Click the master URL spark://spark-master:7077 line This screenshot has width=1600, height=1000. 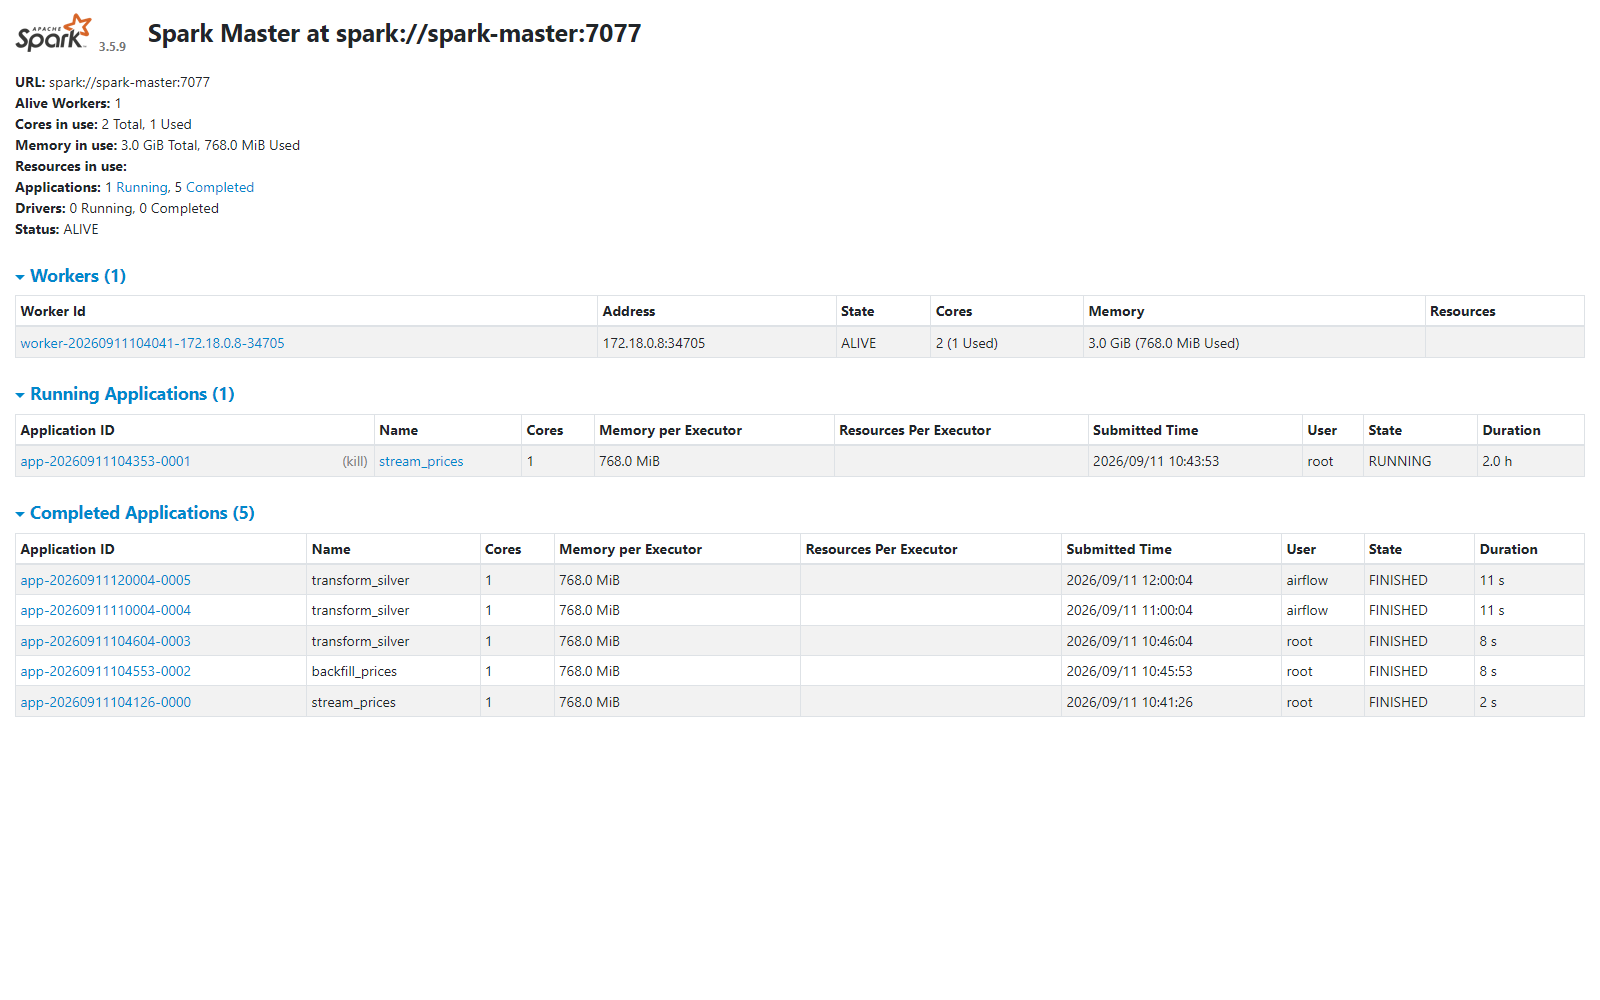(112, 82)
